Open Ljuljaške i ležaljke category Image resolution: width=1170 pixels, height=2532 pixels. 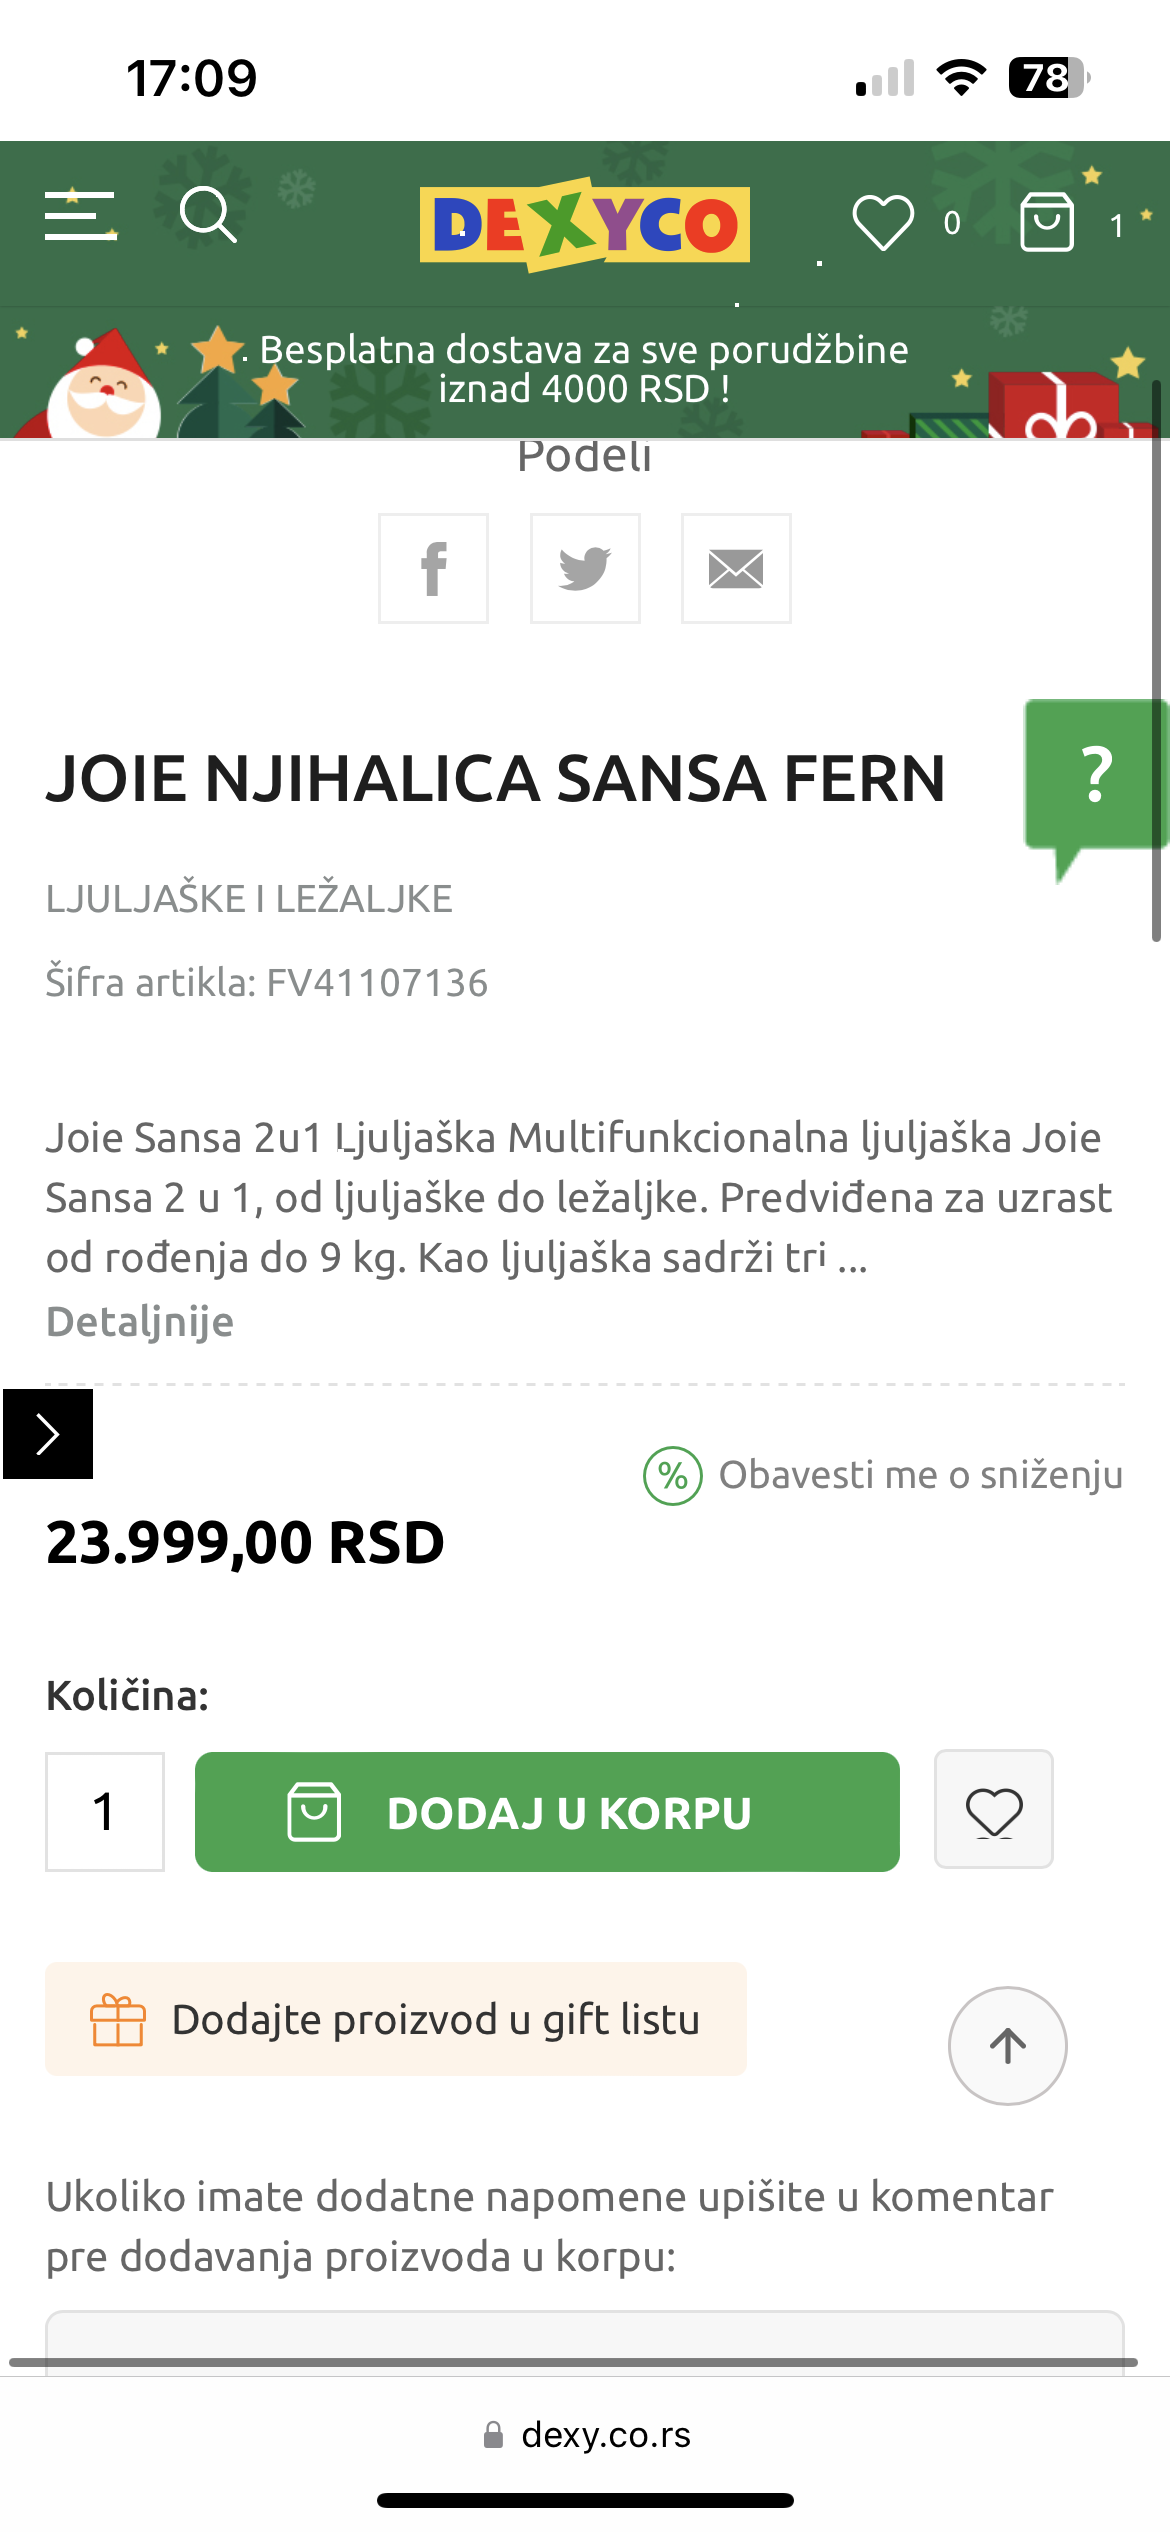tap(249, 899)
